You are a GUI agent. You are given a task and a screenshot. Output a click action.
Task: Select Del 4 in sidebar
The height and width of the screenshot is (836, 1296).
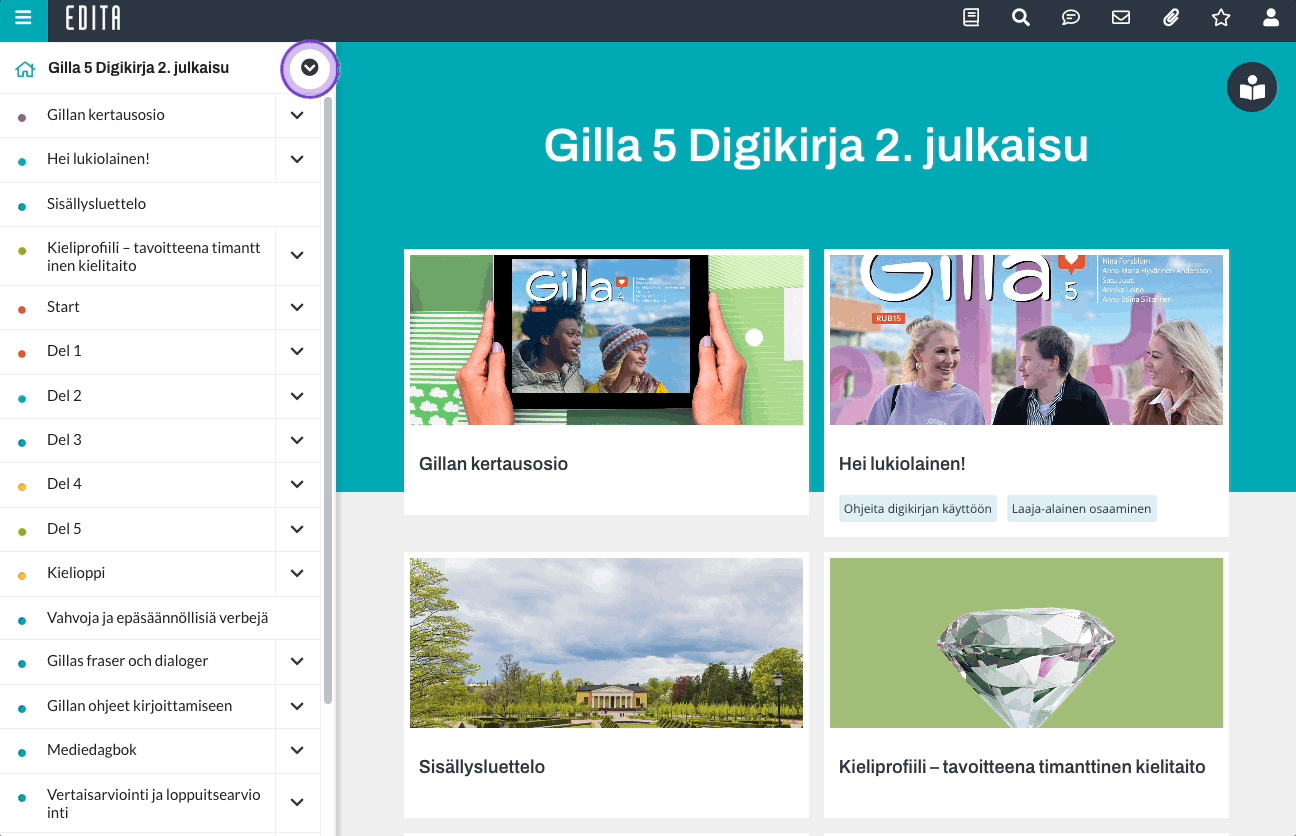coord(64,484)
